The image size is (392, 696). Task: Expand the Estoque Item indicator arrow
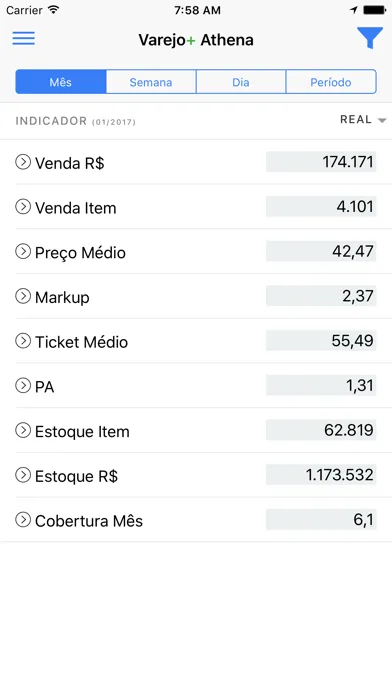pos(23,430)
